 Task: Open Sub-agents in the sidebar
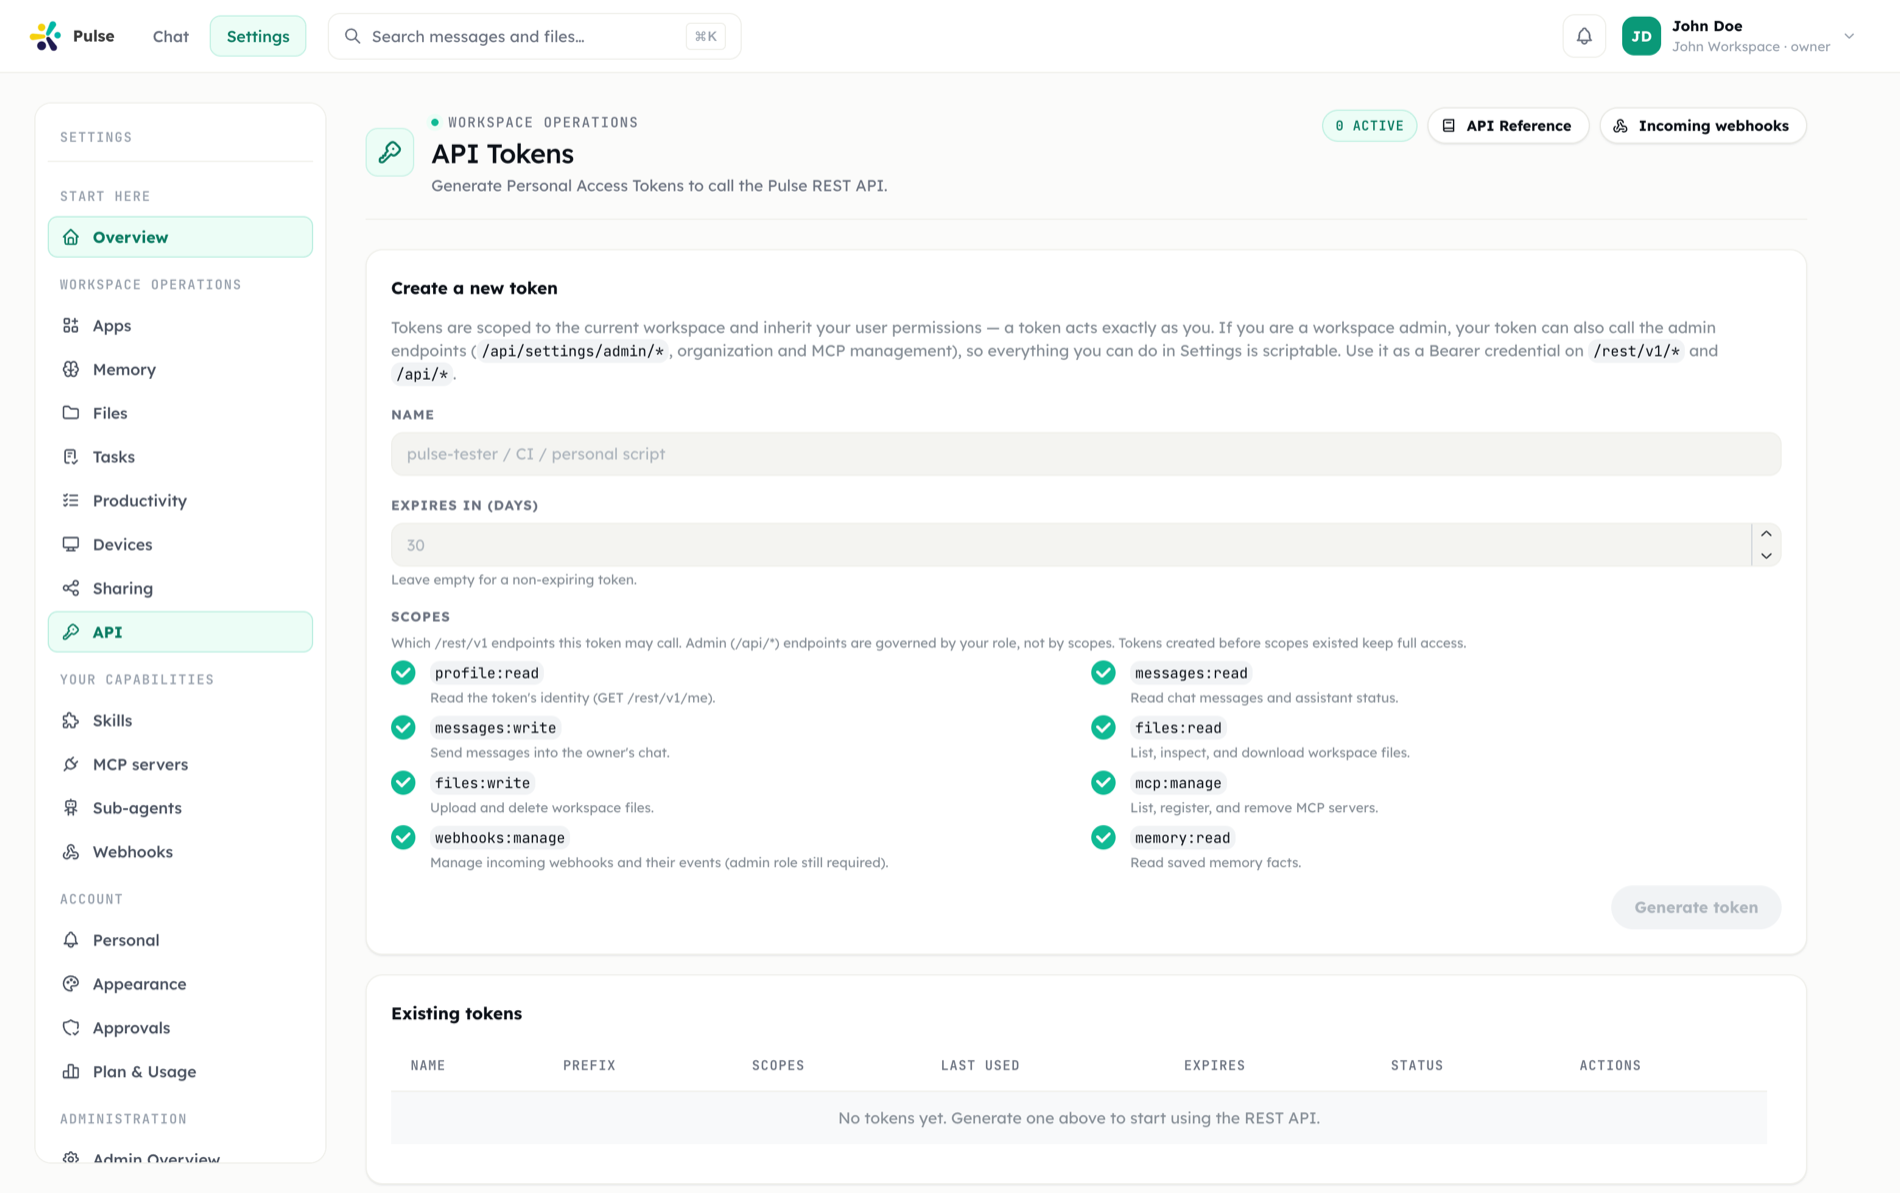pos(180,808)
